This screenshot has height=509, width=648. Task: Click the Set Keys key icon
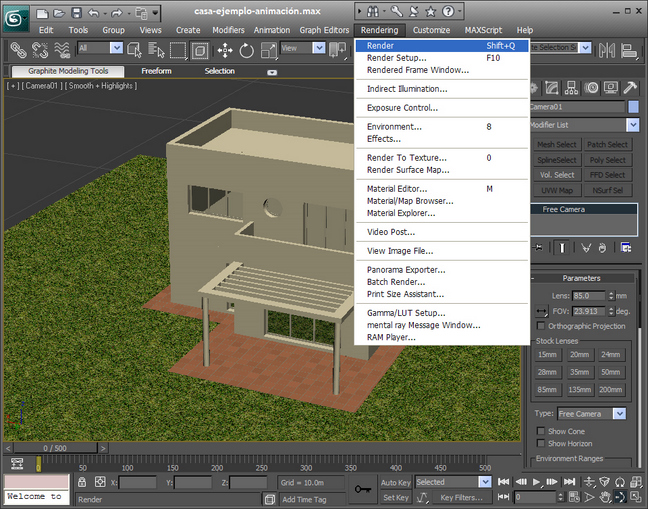point(363,489)
